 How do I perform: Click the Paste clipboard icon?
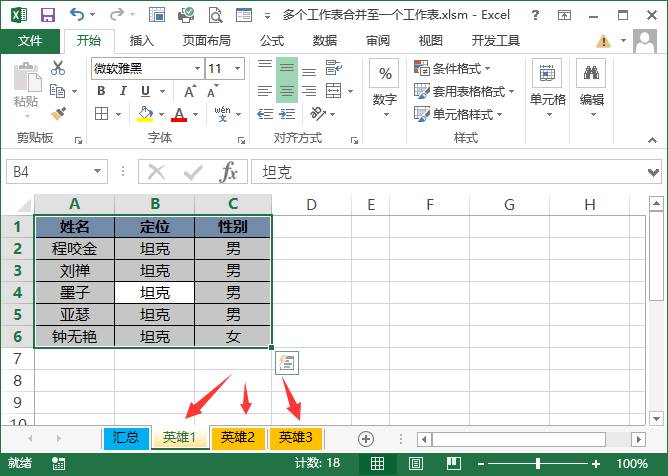click(27, 78)
